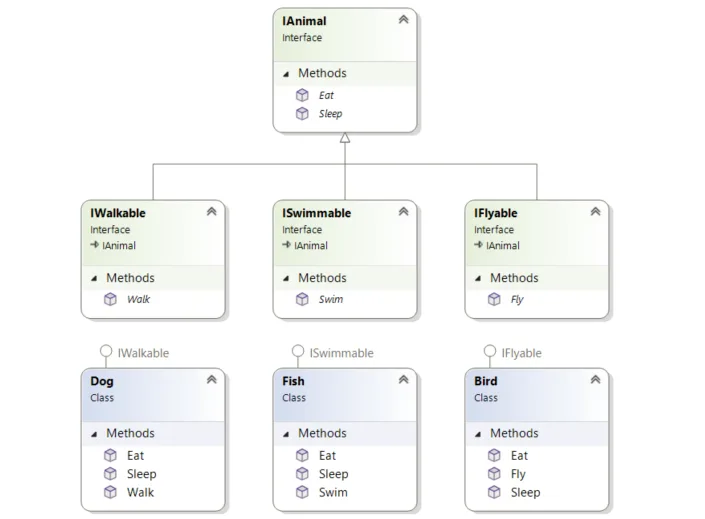Viewport: 705px width, 519px height.
Task: Click the Sleep method icon in IAnimal
Action: (x=302, y=113)
